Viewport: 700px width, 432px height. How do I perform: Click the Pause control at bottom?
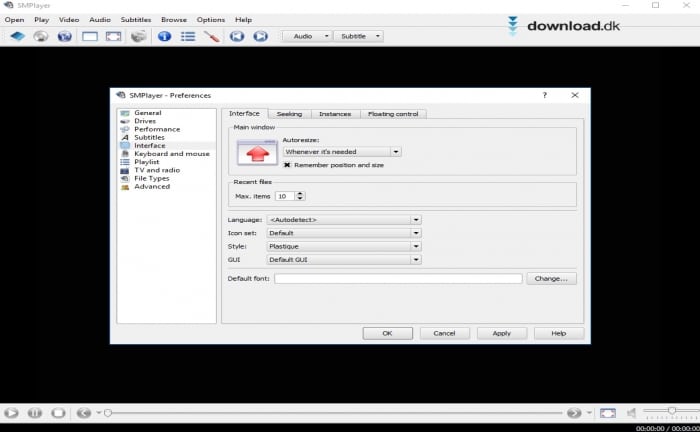coord(34,413)
